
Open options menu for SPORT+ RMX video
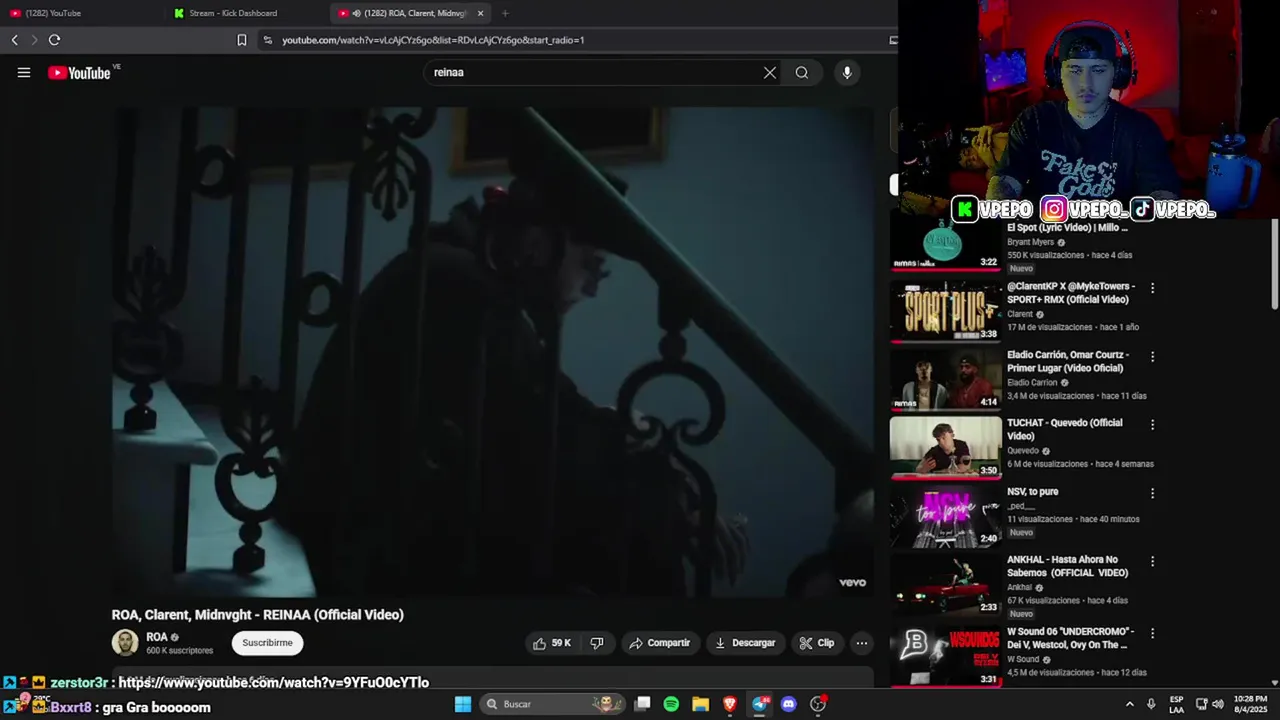1152,288
